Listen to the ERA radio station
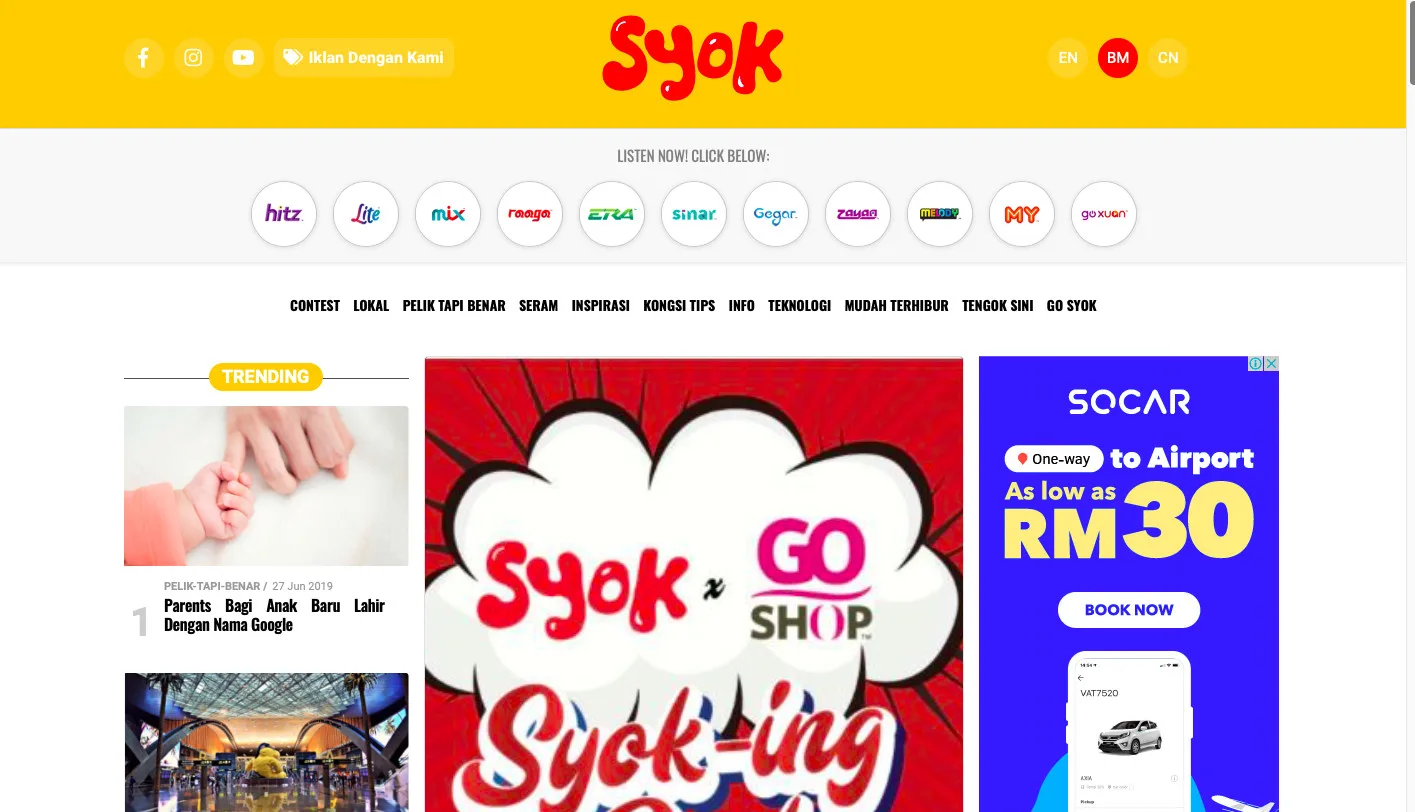The height and width of the screenshot is (812, 1415). 612,214
